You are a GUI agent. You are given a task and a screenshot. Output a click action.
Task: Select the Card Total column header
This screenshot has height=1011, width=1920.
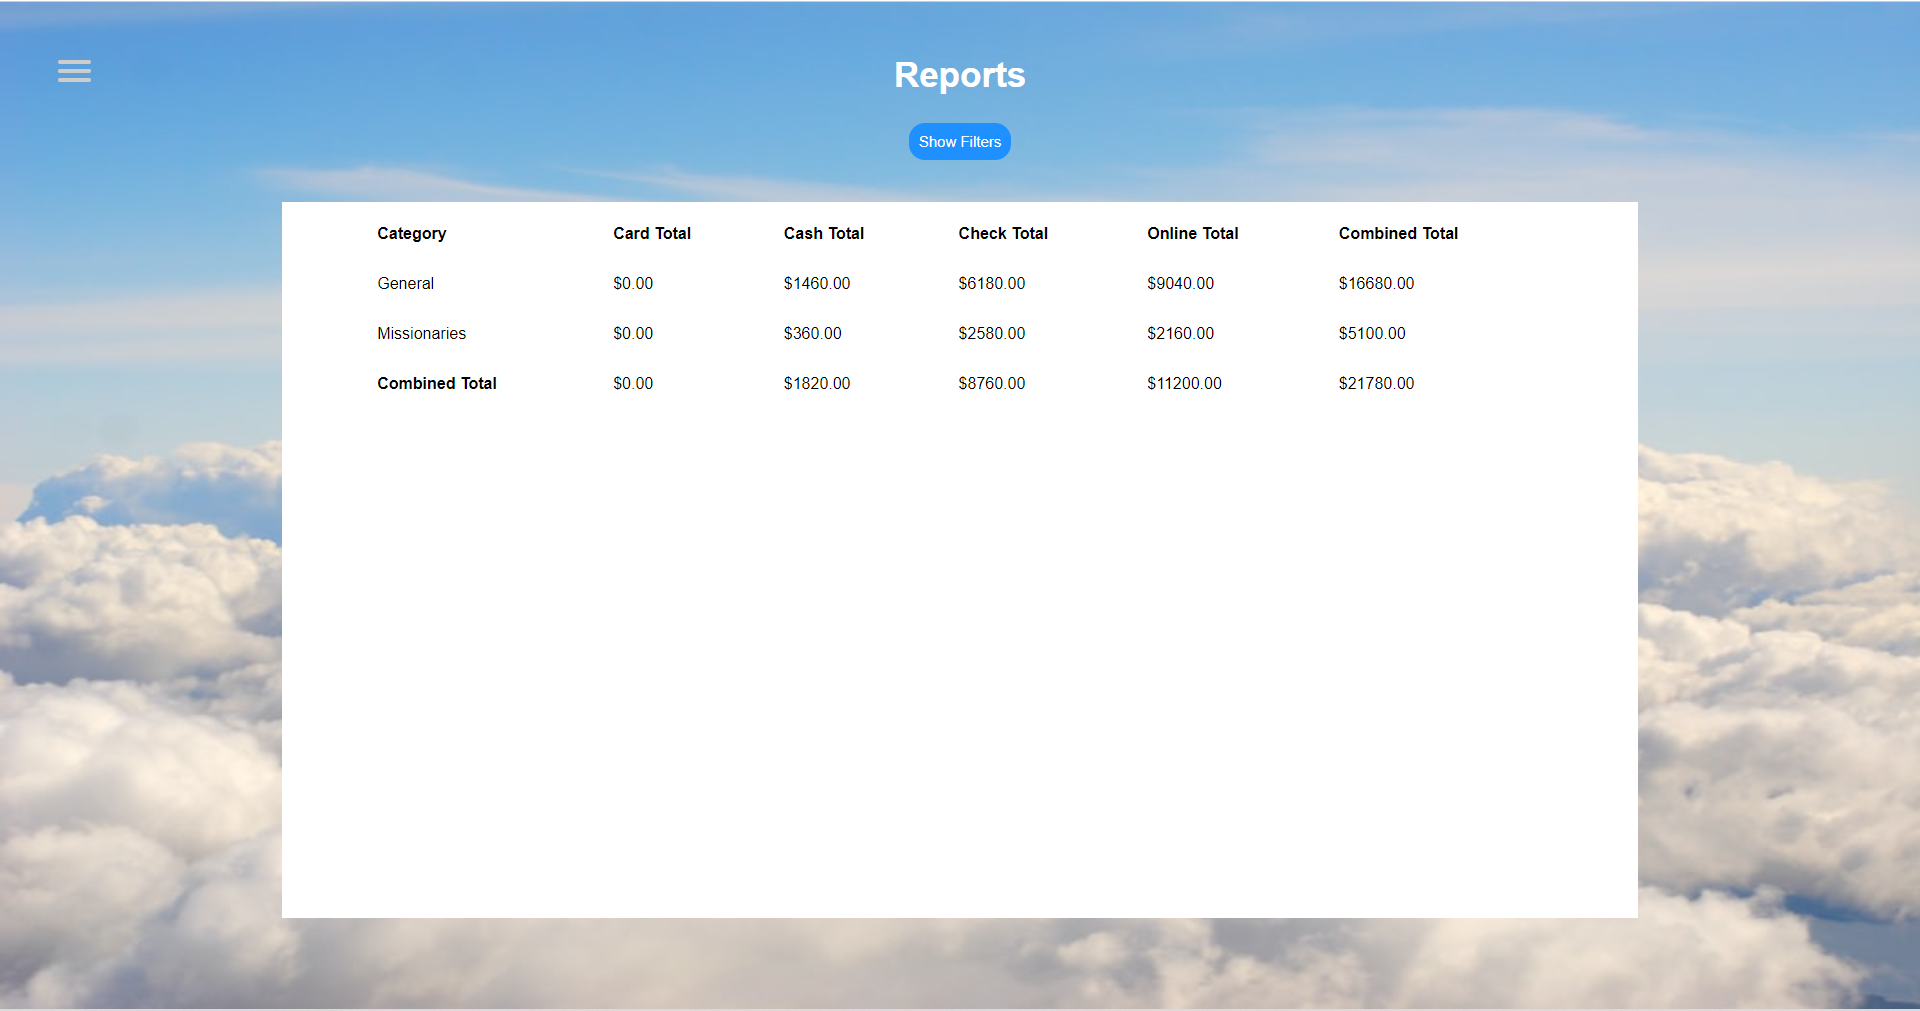point(652,233)
